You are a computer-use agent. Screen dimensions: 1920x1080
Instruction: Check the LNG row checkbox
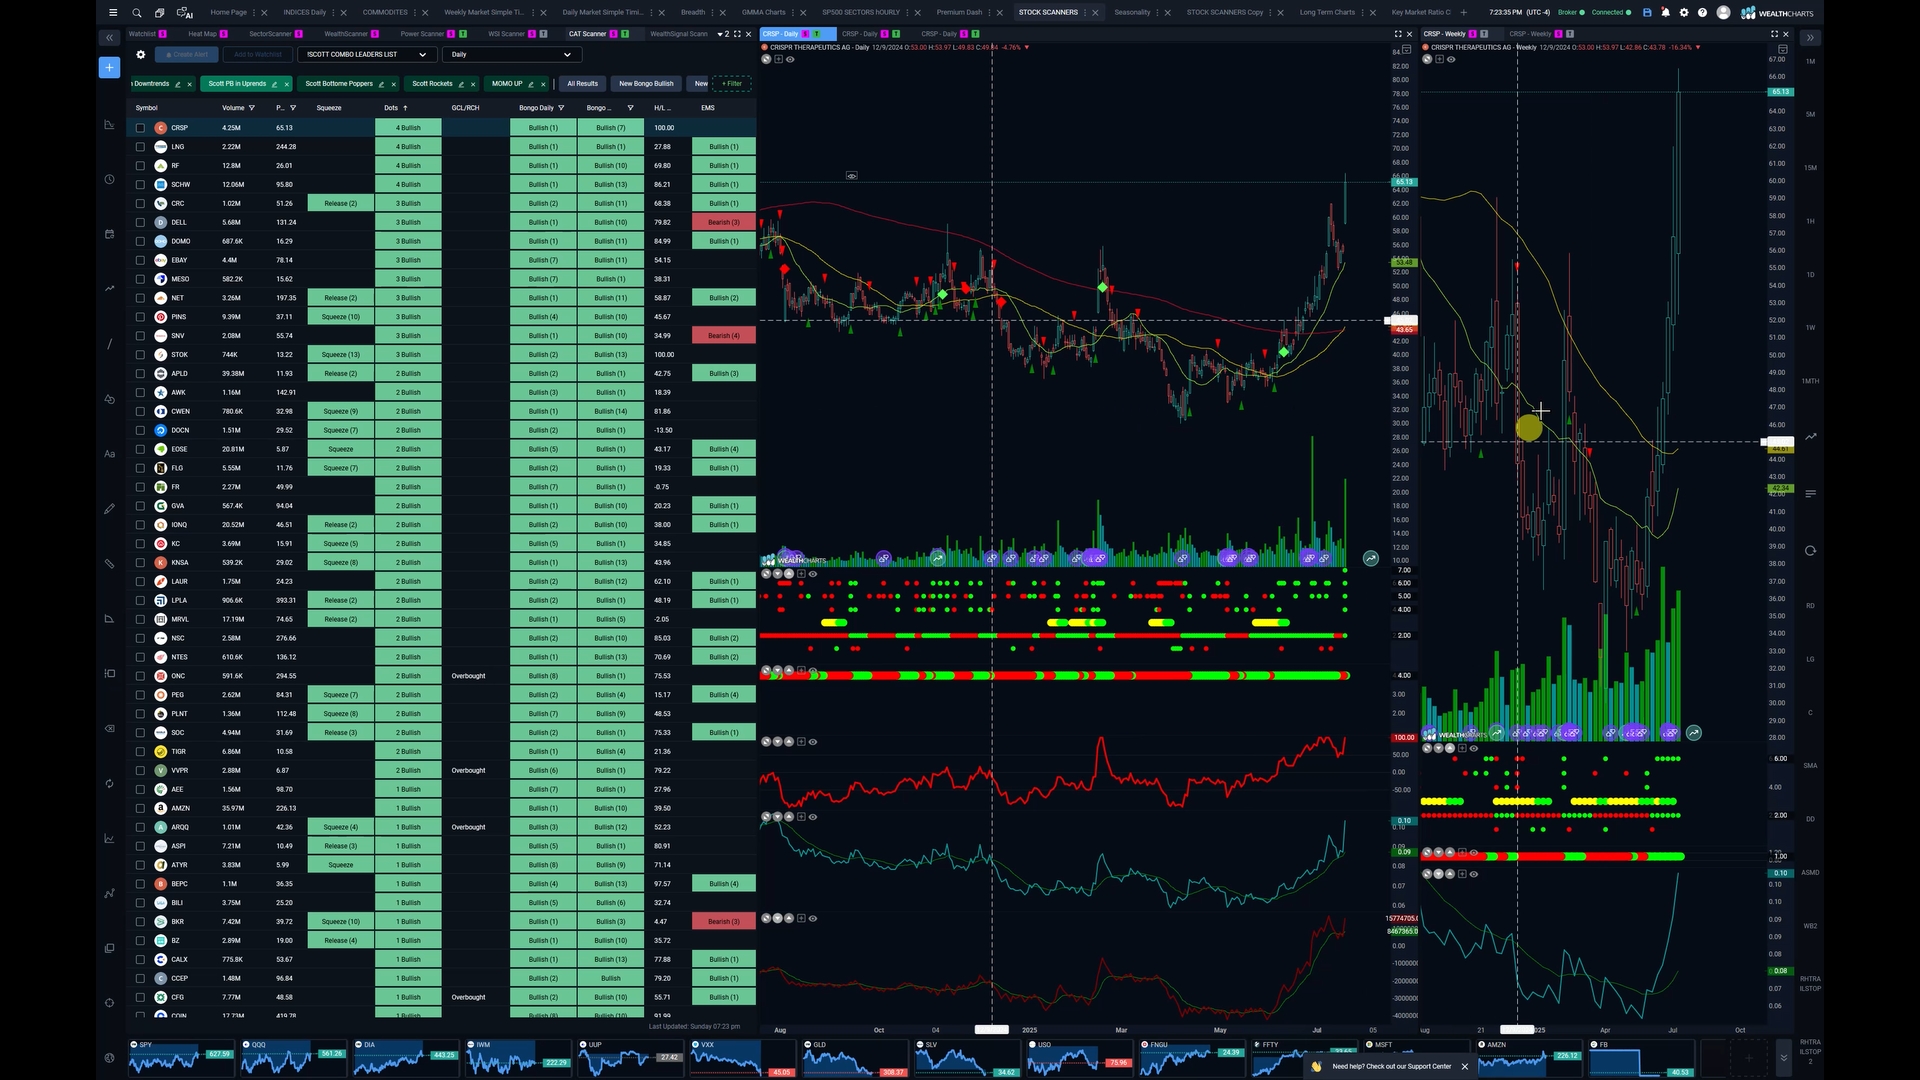(140, 147)
